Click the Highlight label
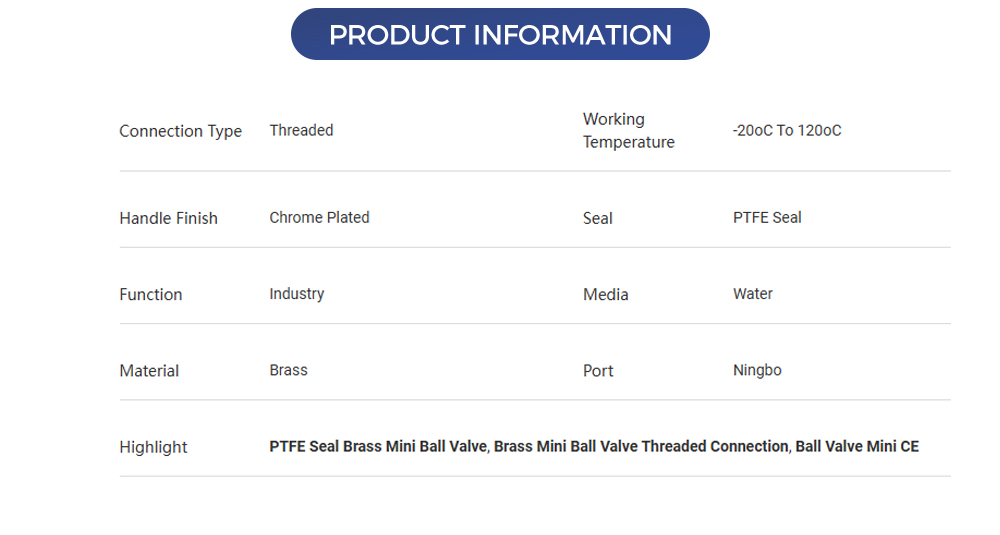 (x=153, y=447)
